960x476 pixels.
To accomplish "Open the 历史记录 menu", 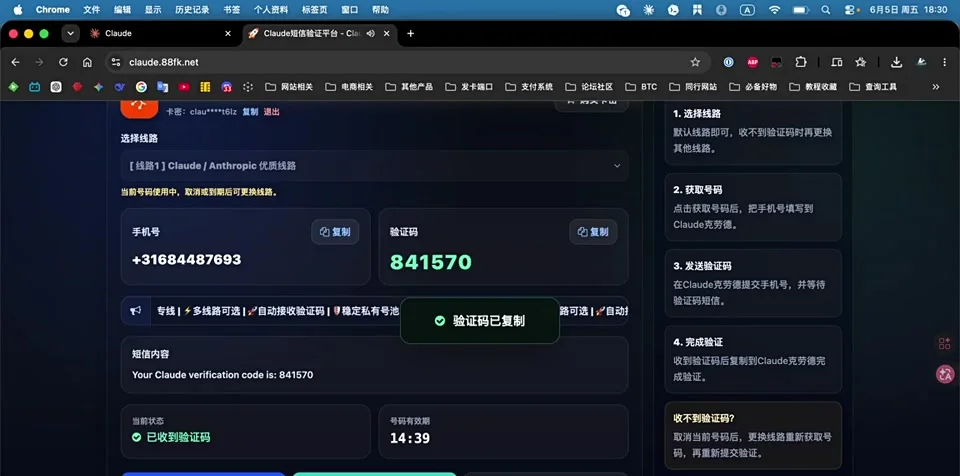I will tap(192, 10).
